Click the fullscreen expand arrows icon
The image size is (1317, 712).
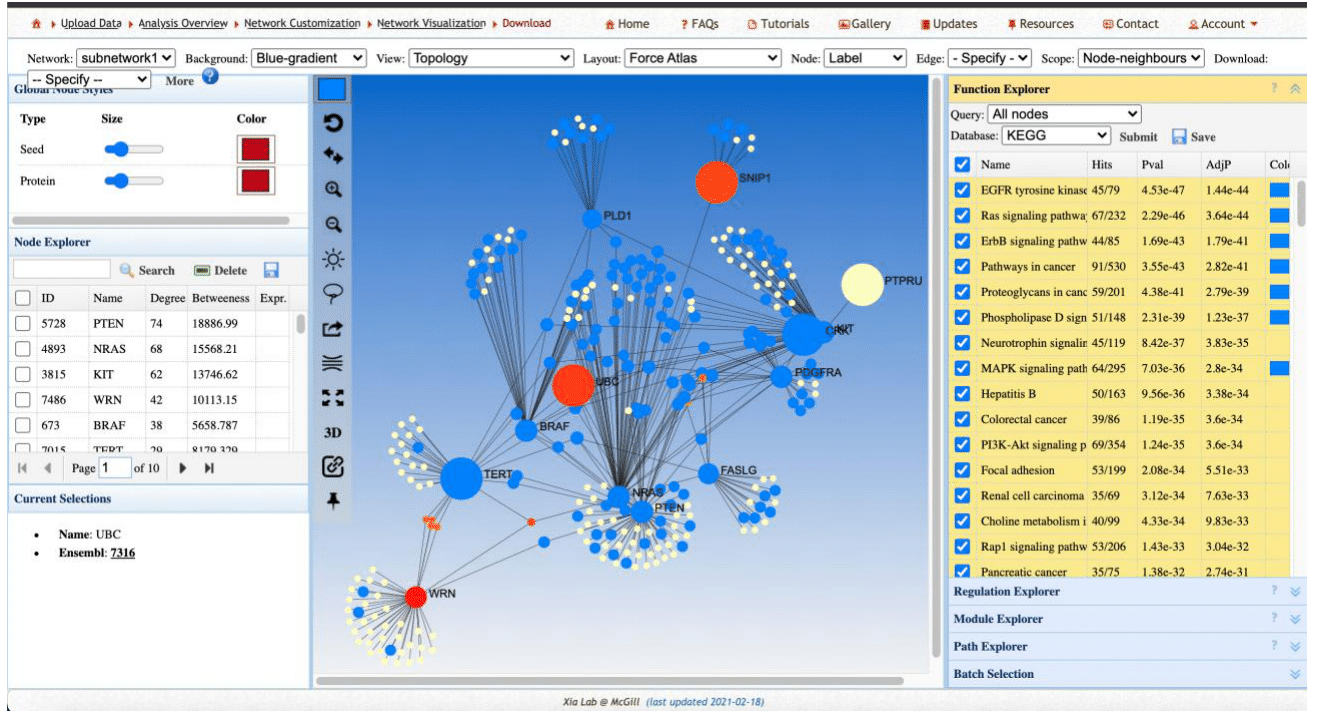tap(333, 398)
